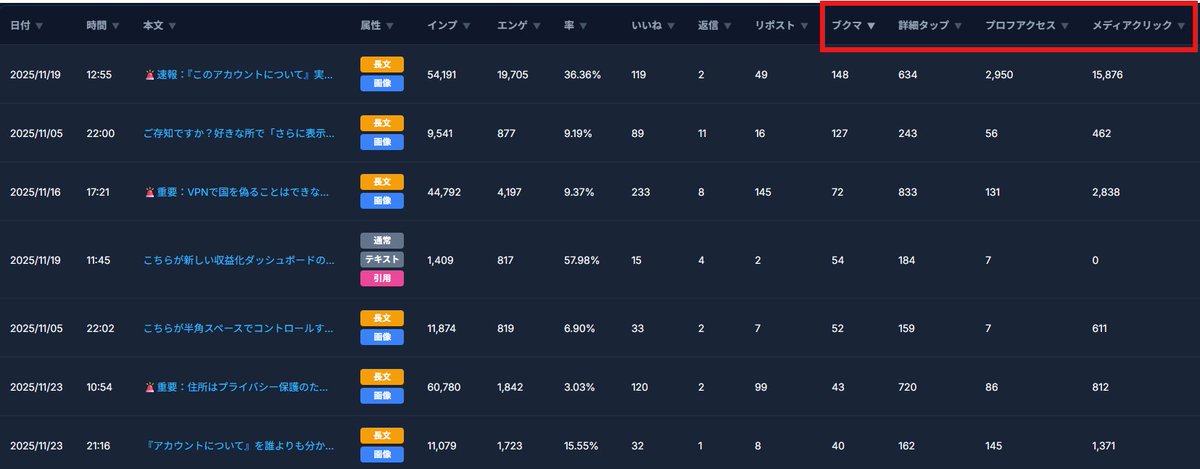
Task: Click the テキスト tag in the 11:45 row
Action: (382, 259)
